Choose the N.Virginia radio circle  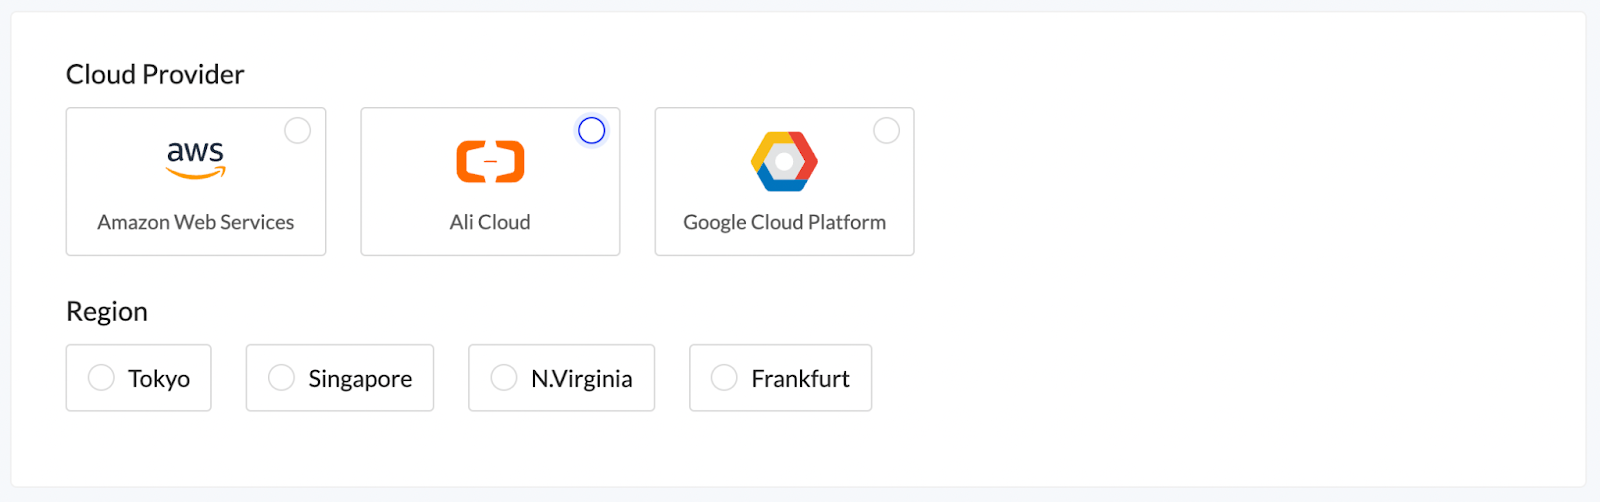pos(504,377)
